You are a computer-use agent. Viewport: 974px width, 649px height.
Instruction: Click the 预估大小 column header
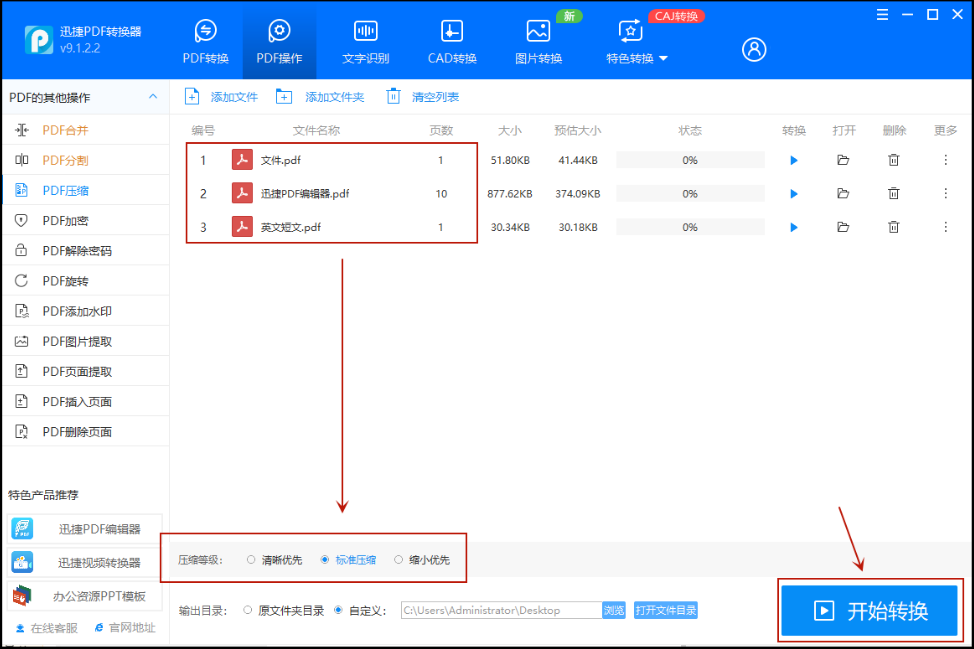pyautogui.click(x=577, y=130)
